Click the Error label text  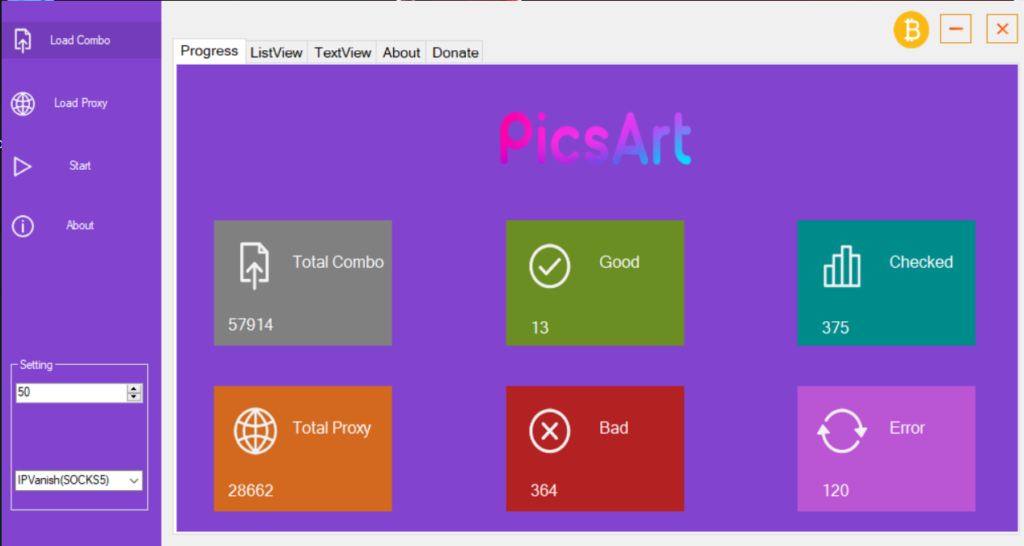click(906, 428)
